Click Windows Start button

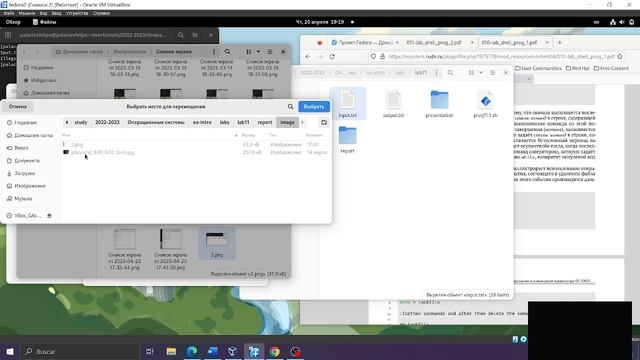[x=10, y=351]
